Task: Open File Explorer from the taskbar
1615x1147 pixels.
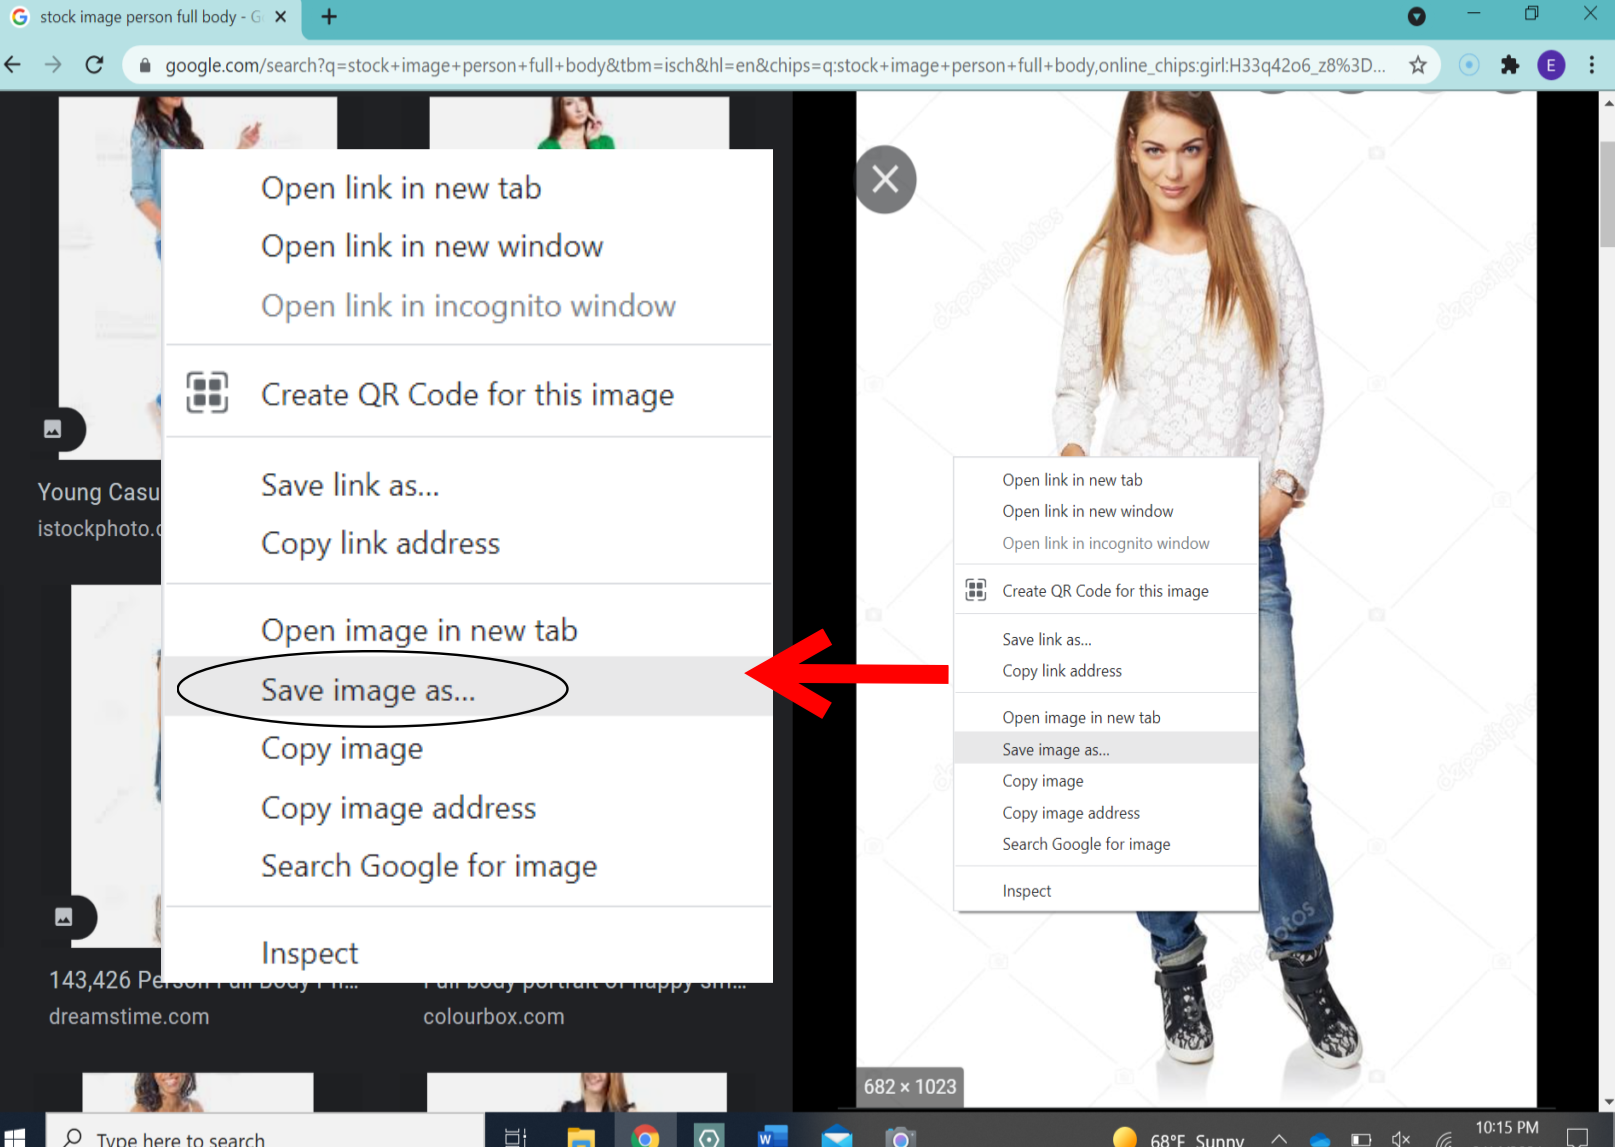Action: click(581, 1138)
